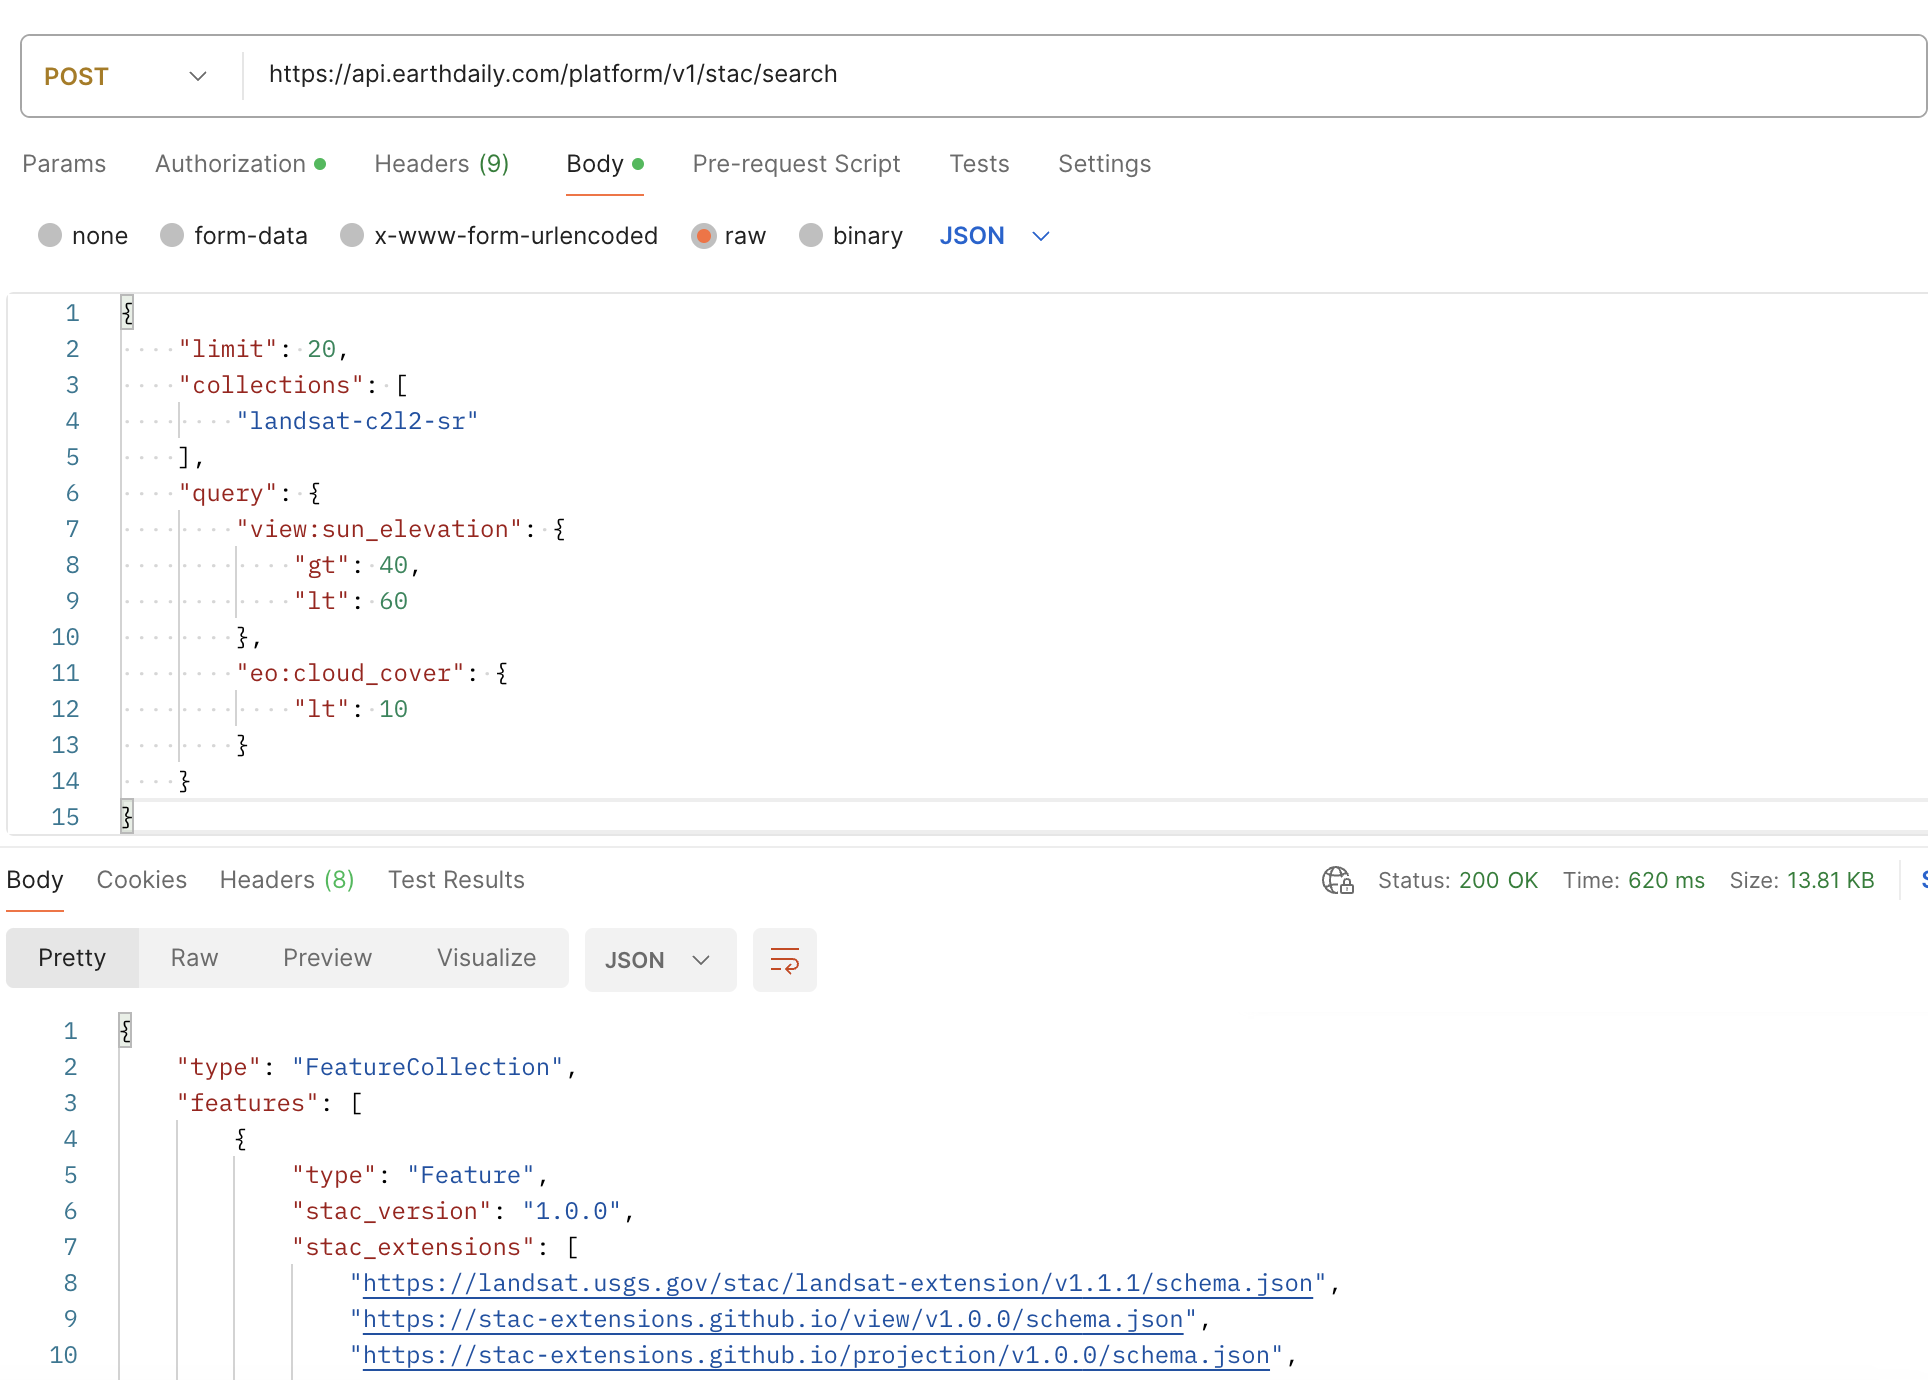Switch to Visualize response view
Screen dimensions: 1928x1380
[x=486, y=958]
